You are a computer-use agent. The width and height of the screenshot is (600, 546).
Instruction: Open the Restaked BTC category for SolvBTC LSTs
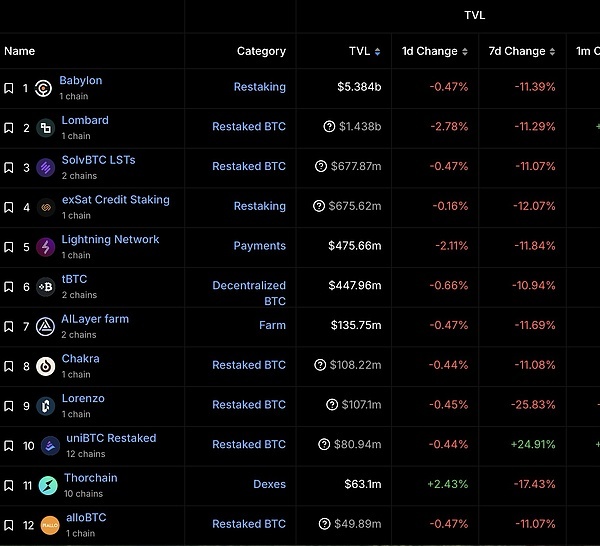(x=248, y=166)
